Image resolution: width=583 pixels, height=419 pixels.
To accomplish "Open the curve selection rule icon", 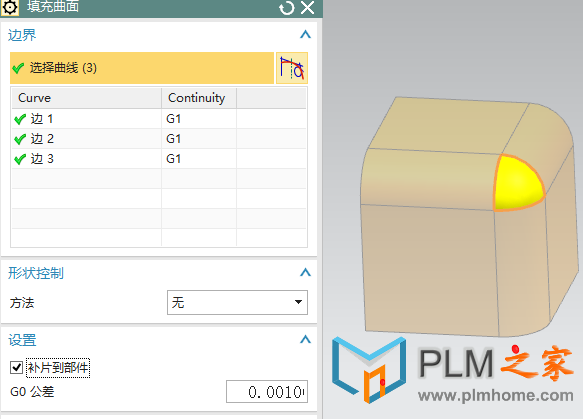I will click(x=292, y=68).
